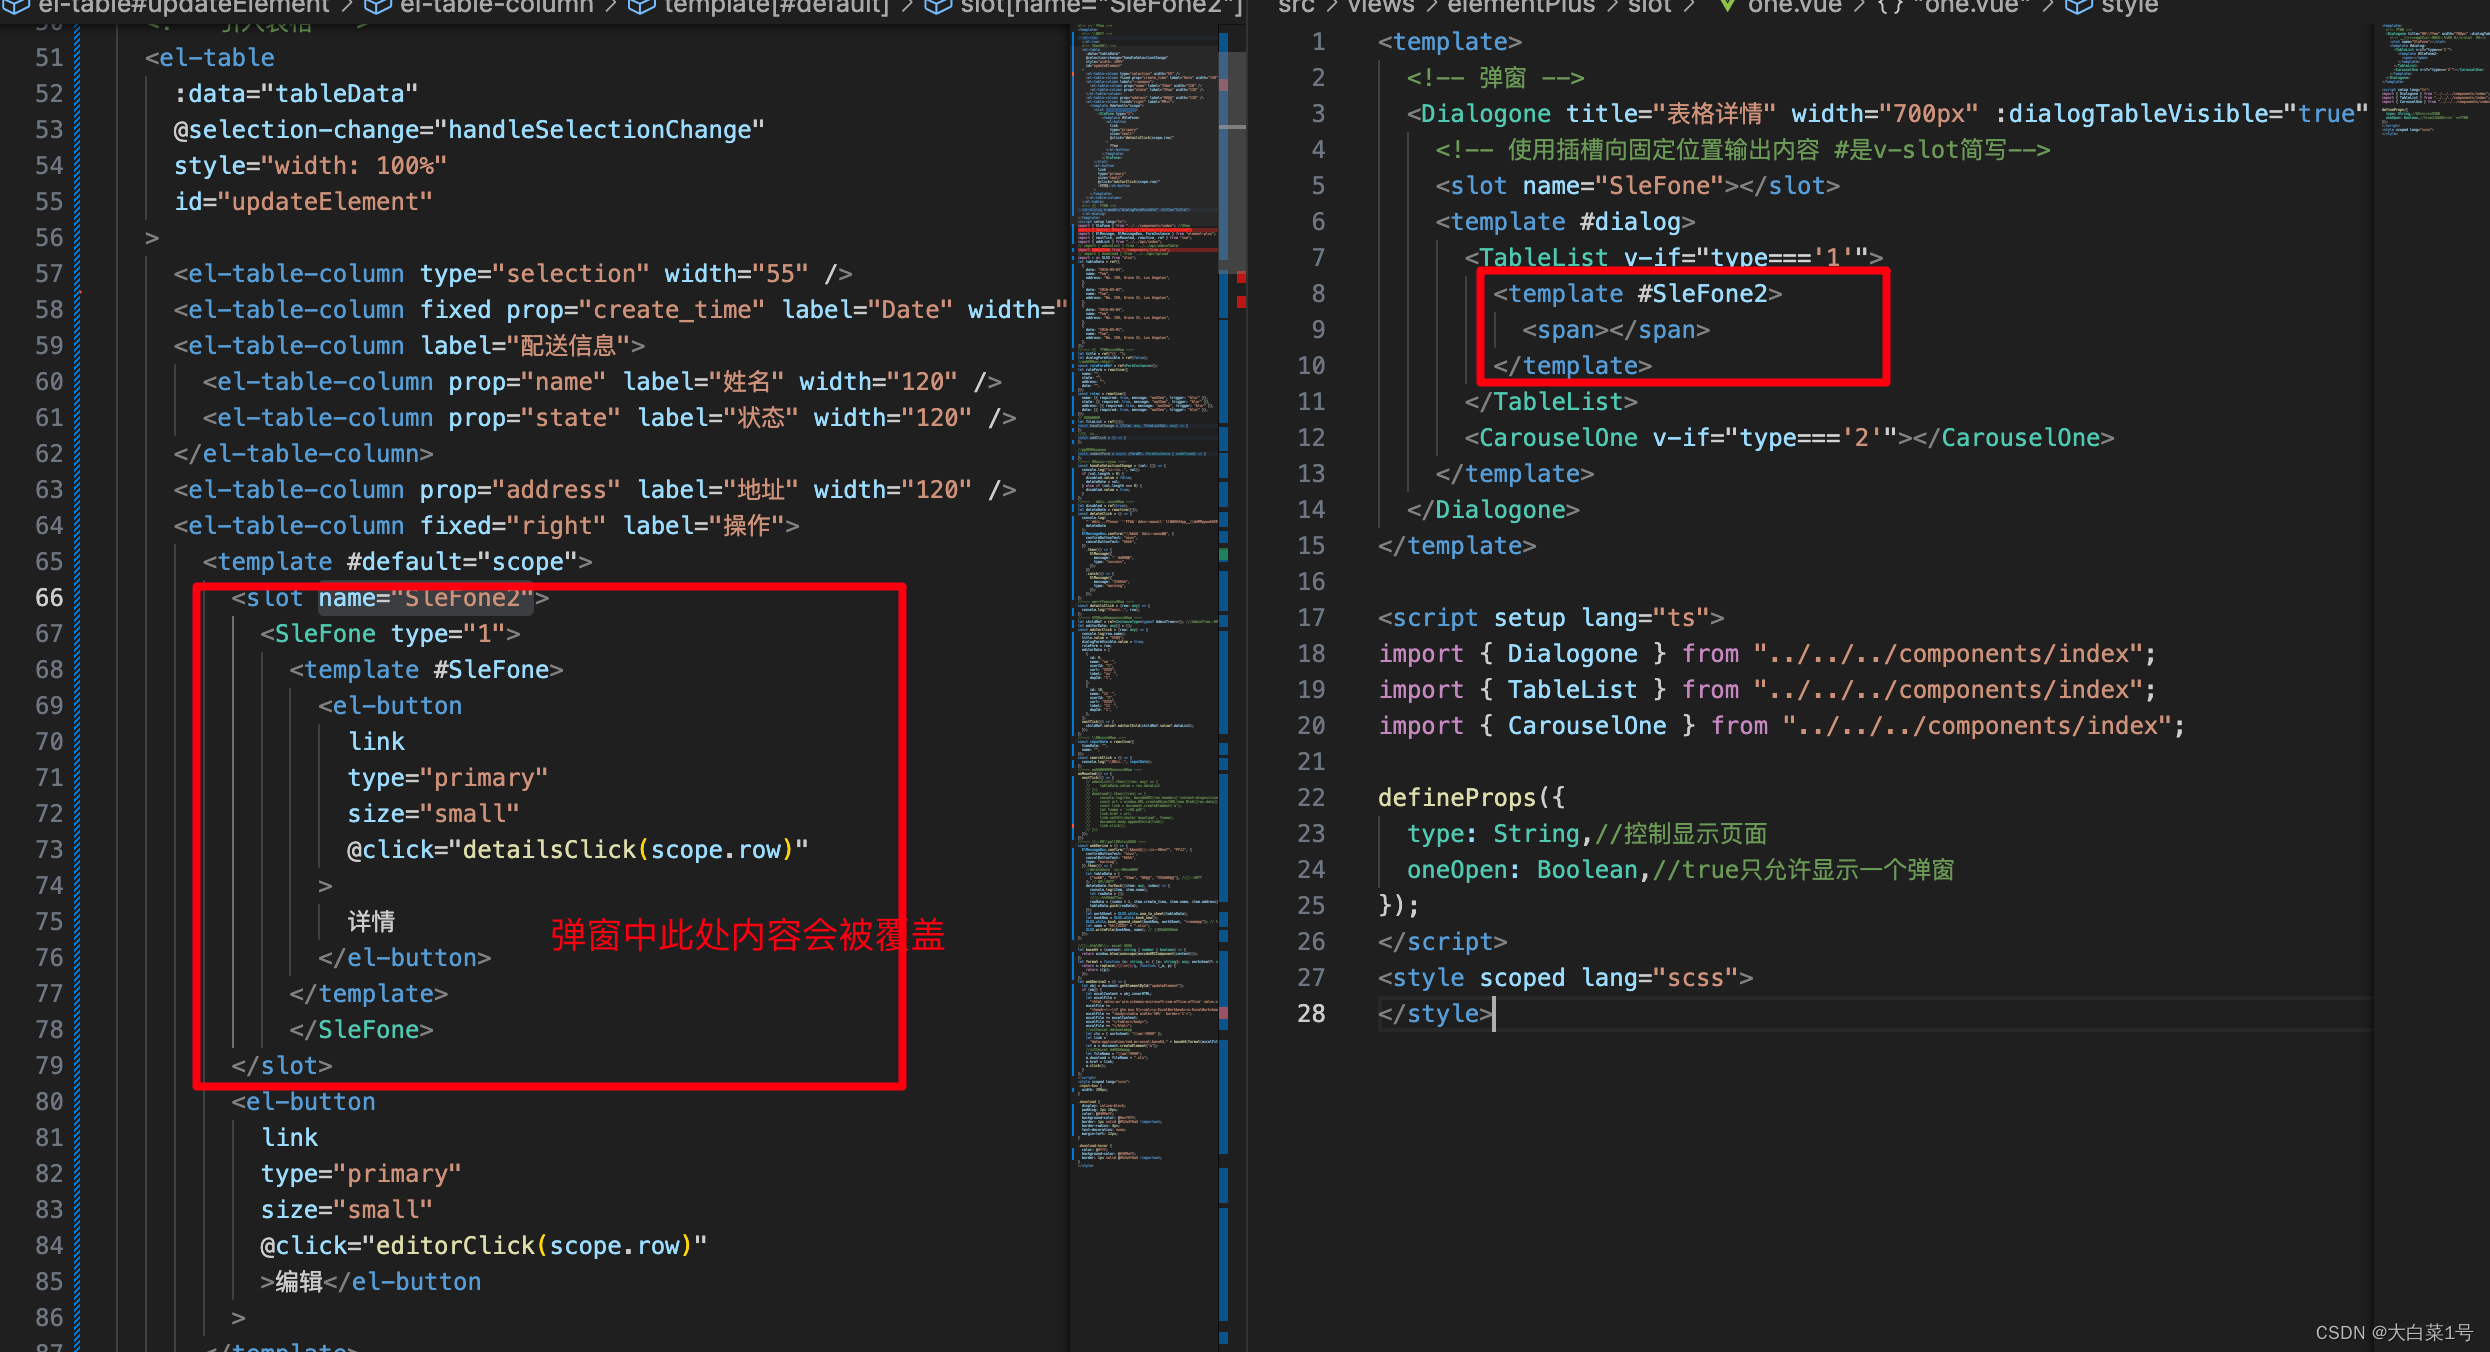This screenshot has width=2490, height=1352.
Task: Click #default="scope" template on line 65
Action: coord(397,562)
